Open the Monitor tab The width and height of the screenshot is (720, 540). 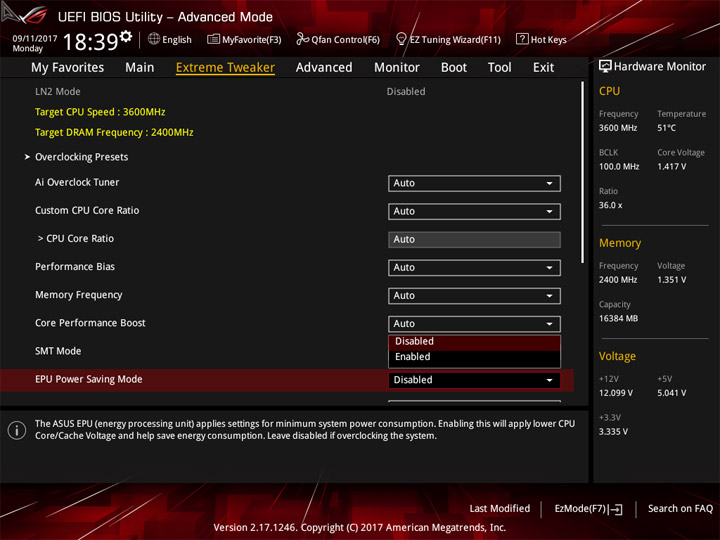click(397, 68)
